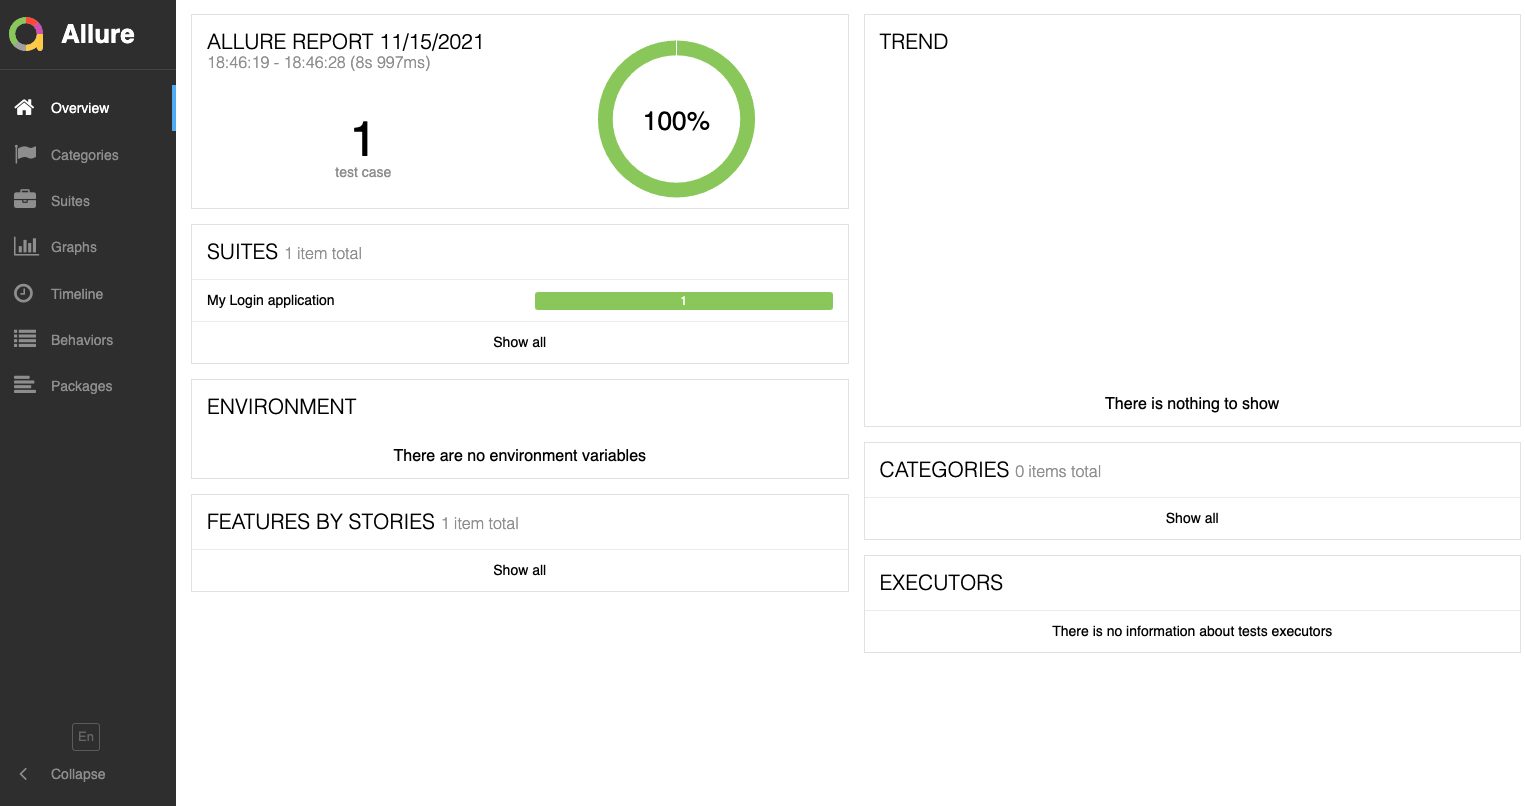The image size is (1525, 806).
Task: Click the Collapse sidebar chevron icon
Action: [24, 774]
